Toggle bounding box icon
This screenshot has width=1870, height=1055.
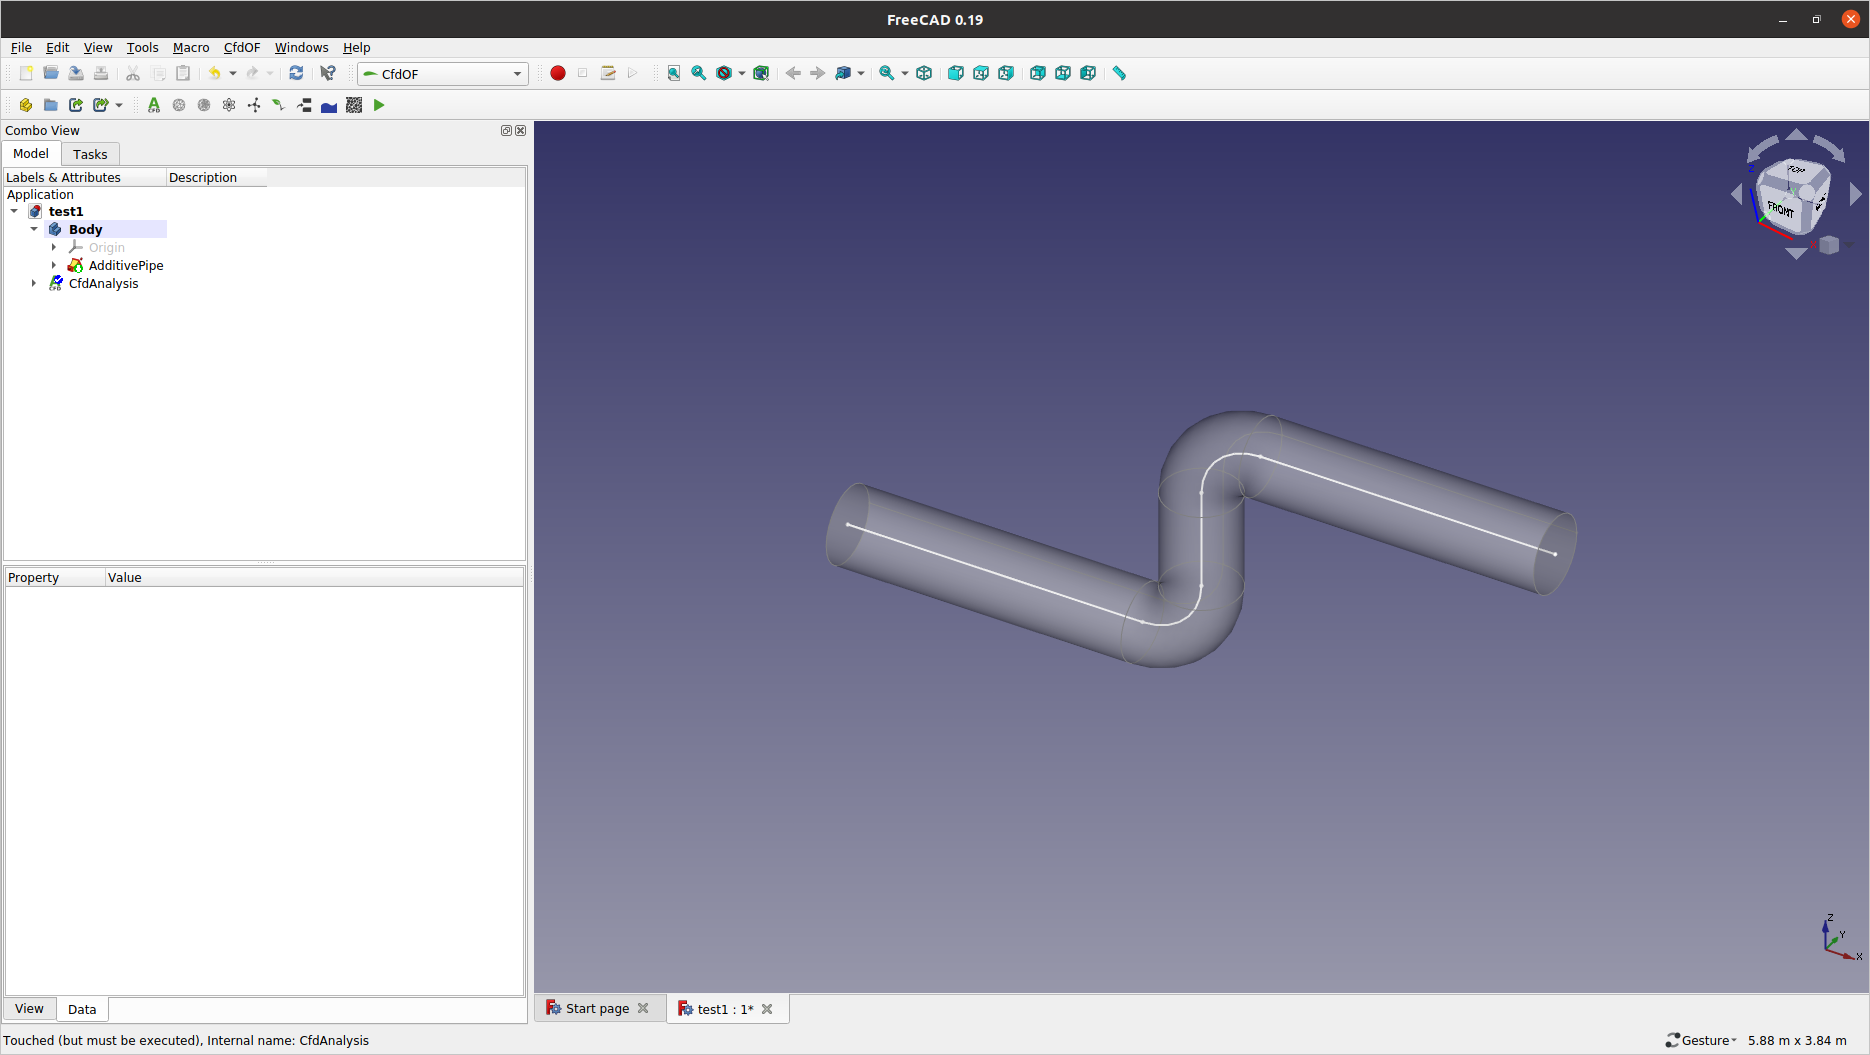(x=761, y=73)
